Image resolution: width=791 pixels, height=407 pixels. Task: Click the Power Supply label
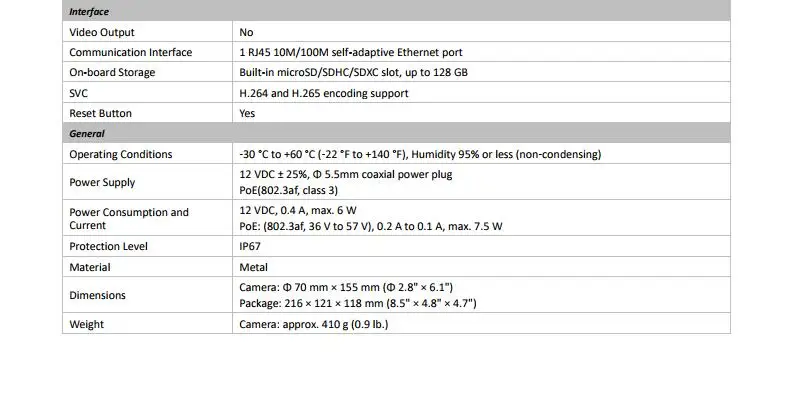click(x=102, y=183)
